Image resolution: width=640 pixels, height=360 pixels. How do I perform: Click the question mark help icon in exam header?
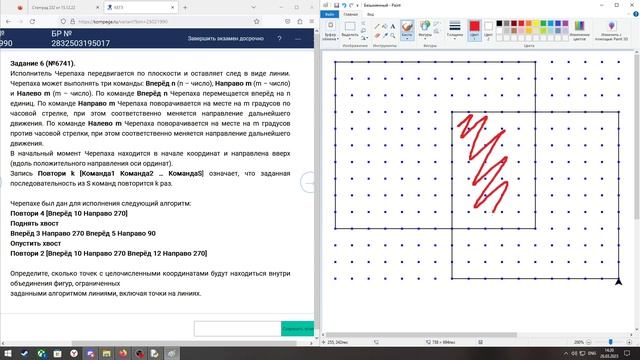(x=280, y=38)
